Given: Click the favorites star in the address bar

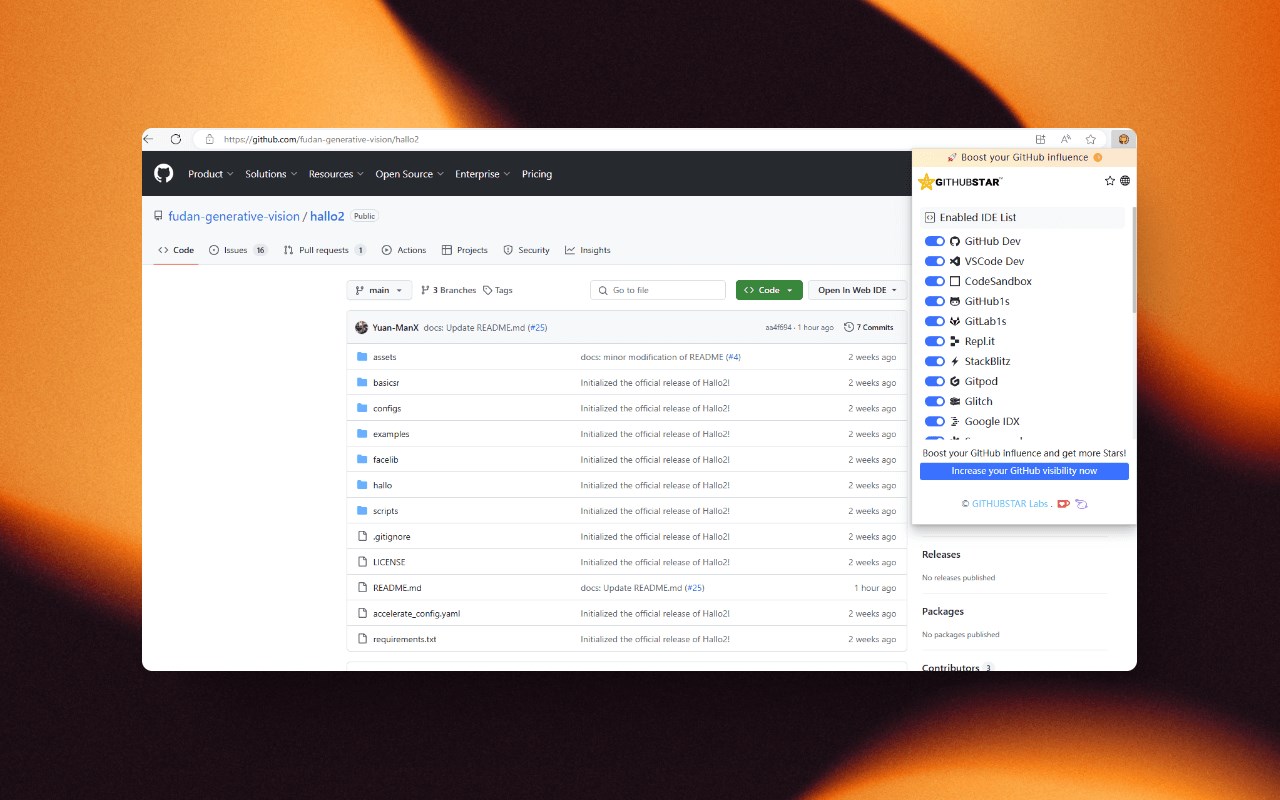Looking at the screenshot, I should coord(1091,139).
